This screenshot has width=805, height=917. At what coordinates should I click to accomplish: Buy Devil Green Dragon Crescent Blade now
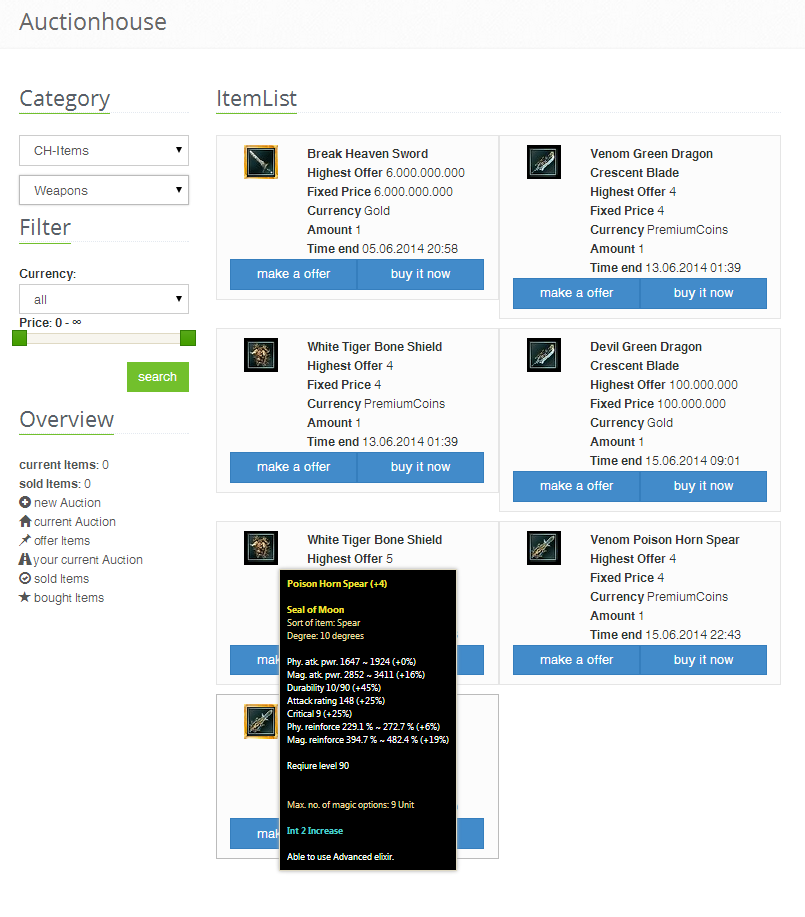tap(704, 486)
